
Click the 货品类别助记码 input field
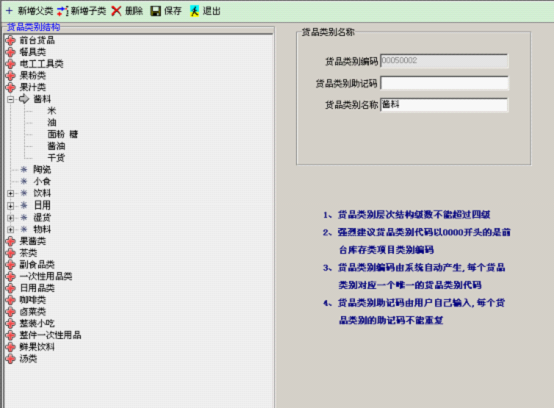point(444,83)
